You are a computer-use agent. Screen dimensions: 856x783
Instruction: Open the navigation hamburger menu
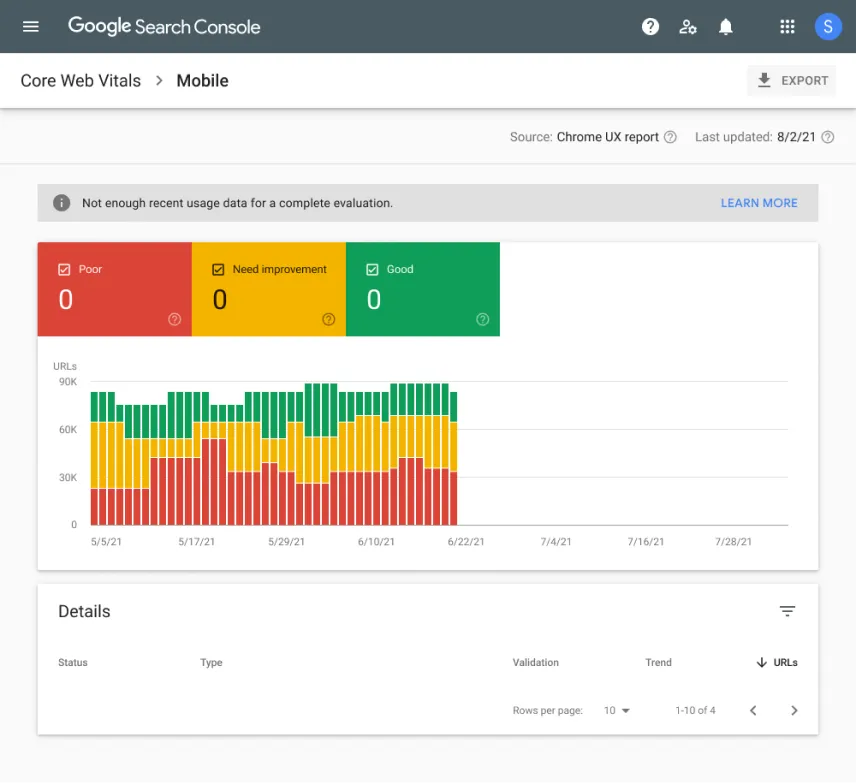click(29, 26)
